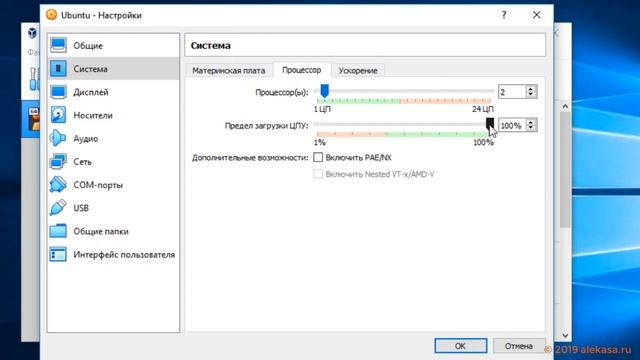Open the Общие settings category icon
The height and width of the screenshot is (360, 640).
58,45
